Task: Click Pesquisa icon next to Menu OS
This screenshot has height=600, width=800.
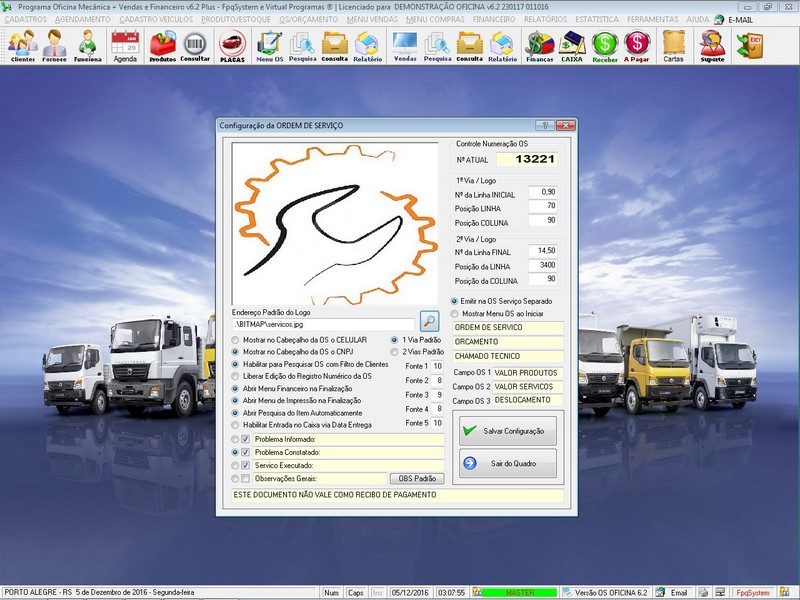Action: (303, 46)
